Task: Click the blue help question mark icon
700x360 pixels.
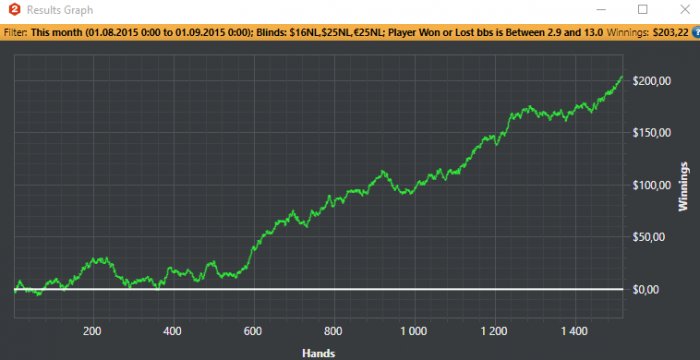Action: point(696,33)
